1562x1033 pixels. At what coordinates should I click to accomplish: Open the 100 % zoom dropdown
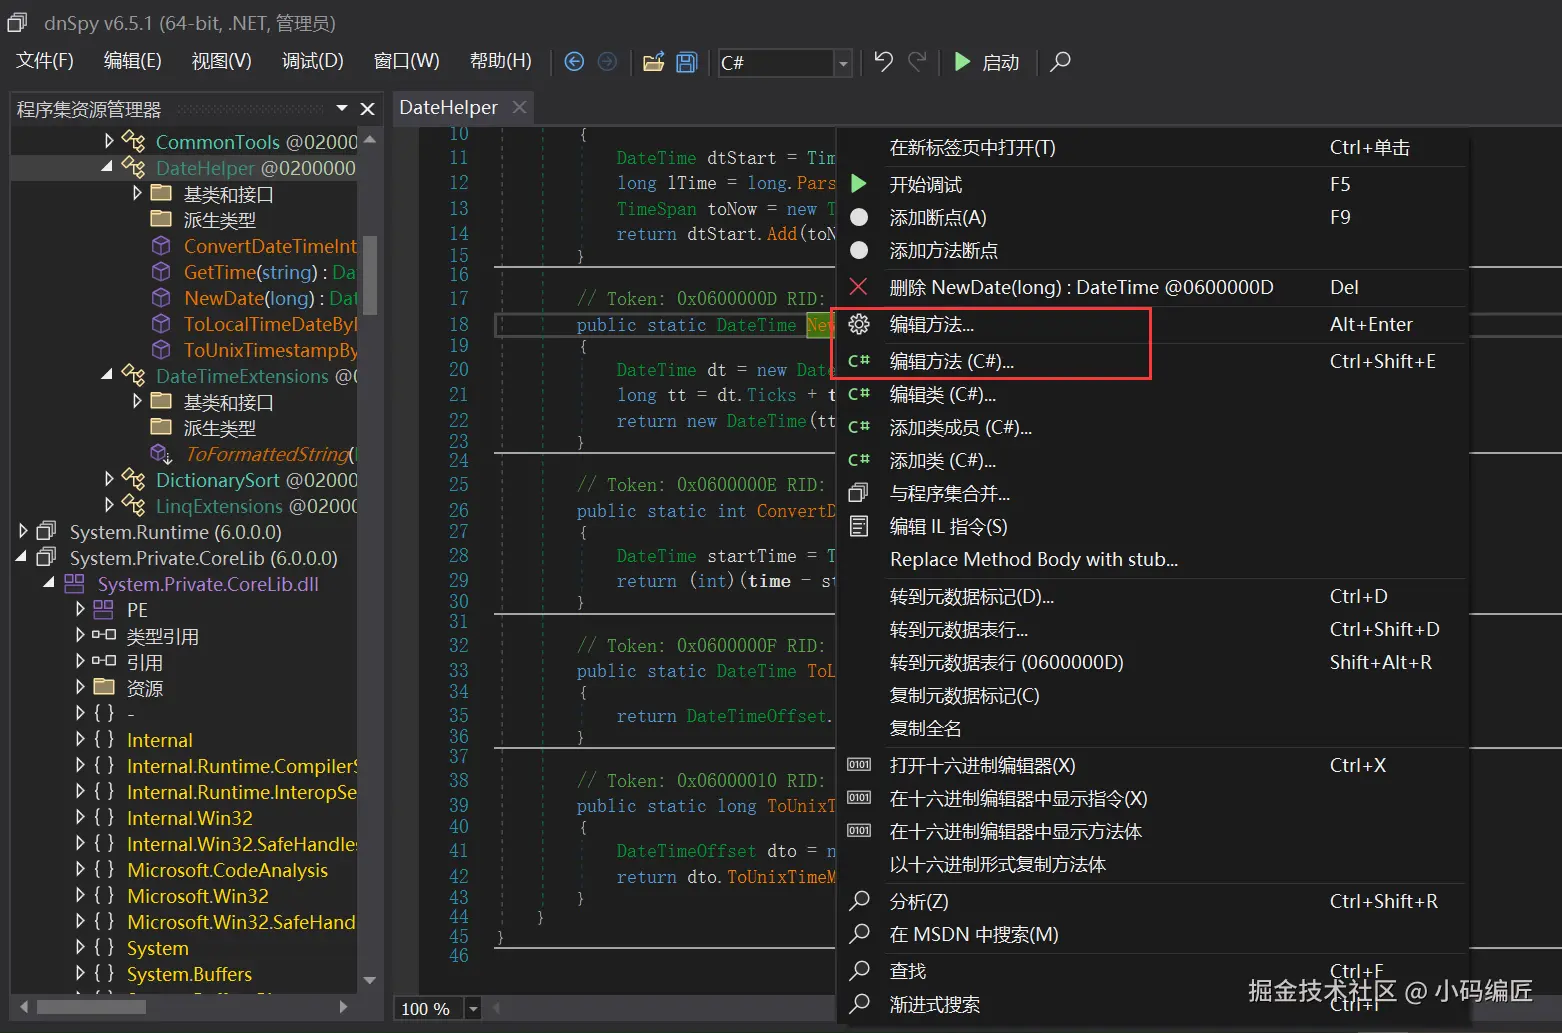(473, 1009)
